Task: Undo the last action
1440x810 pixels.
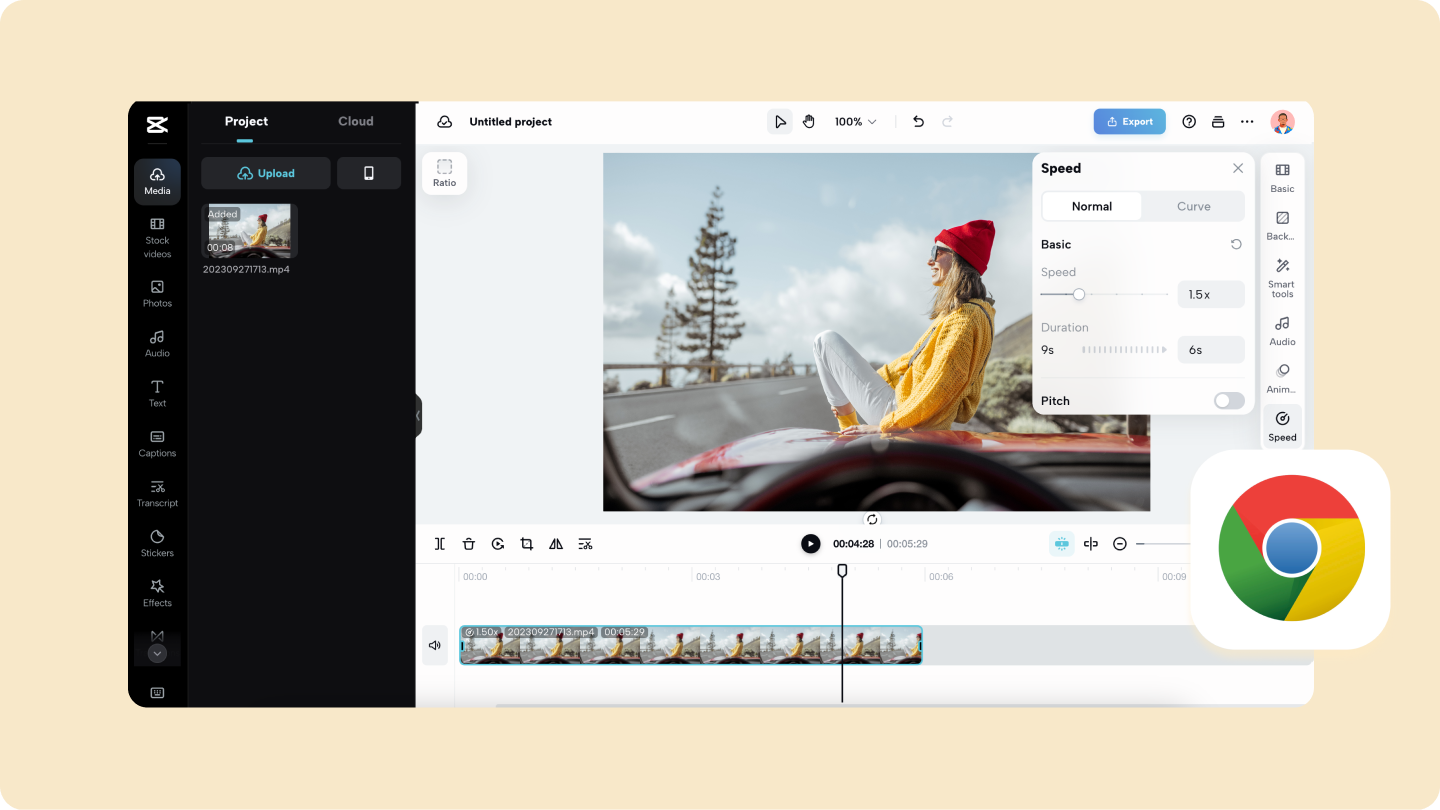Action: (918, 122)
